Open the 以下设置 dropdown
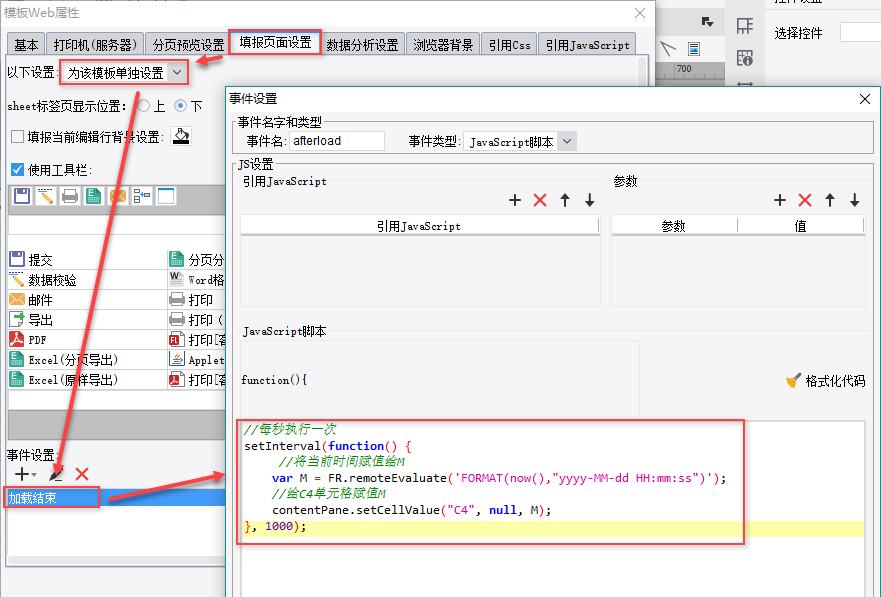 click(x=124, y=72)
